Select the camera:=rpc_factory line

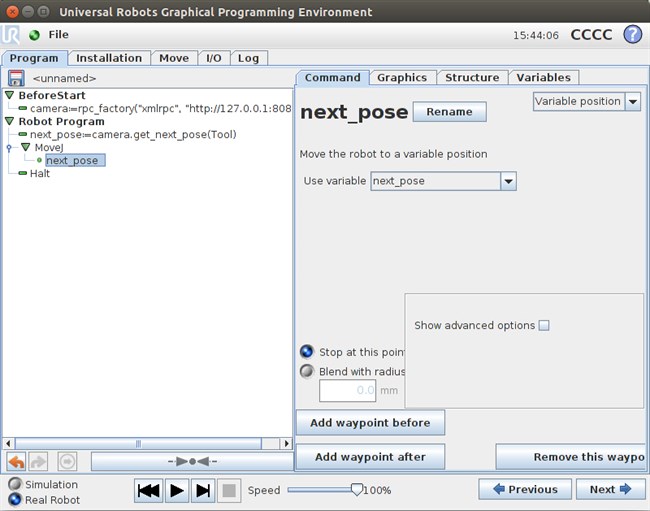[x=160, y=109]
